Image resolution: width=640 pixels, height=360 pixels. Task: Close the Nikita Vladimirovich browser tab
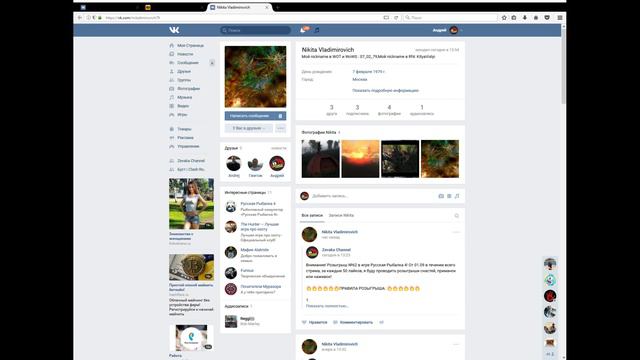pyautogui.click(x=267, y=7)
